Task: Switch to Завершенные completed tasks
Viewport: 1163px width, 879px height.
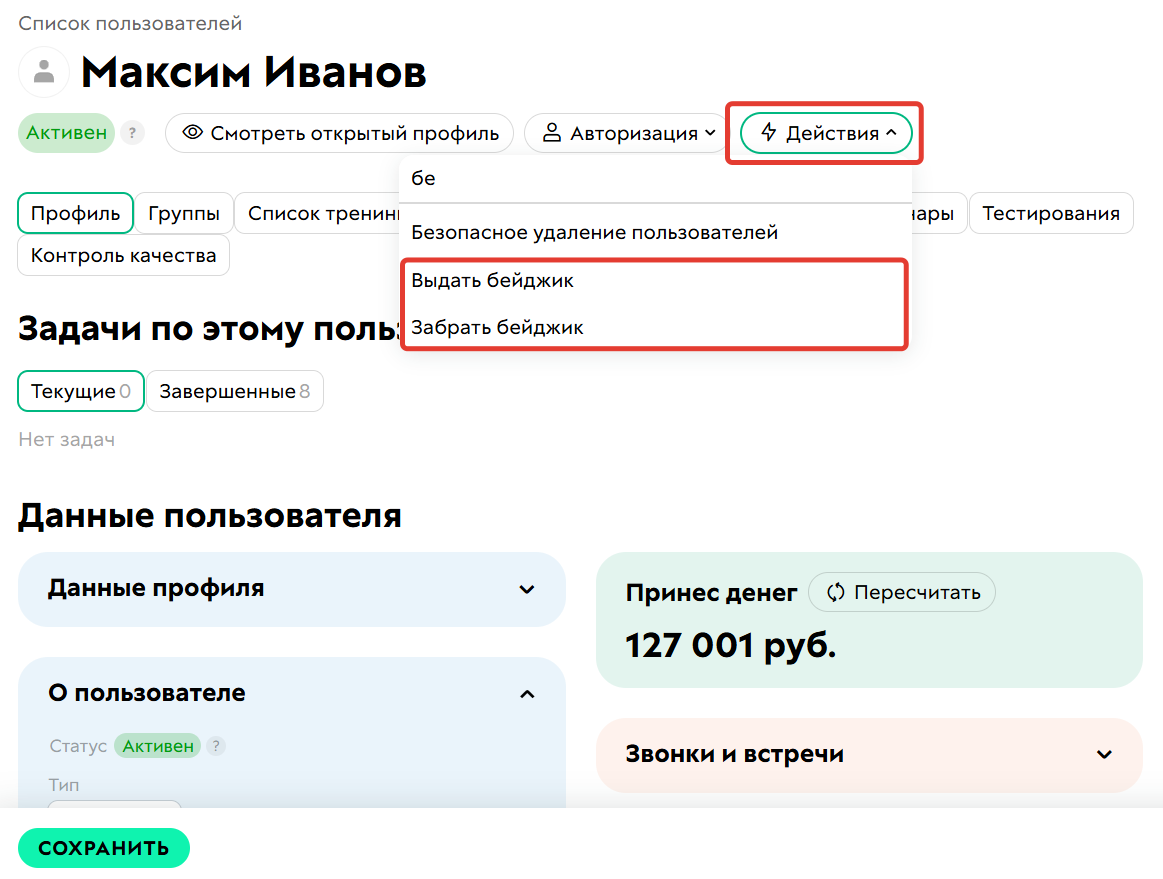Action: tap(234, 391)
